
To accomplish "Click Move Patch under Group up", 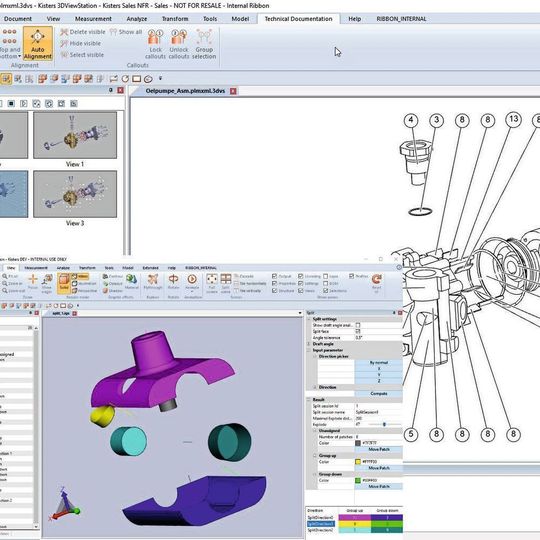I will [378, 468].
